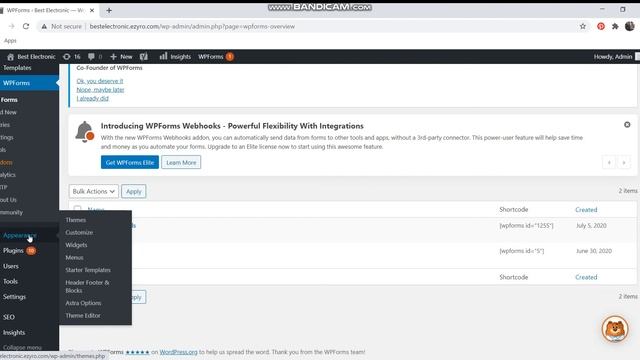The height and width of the screenshot is (360, 640).
Task: Click the Yoast SEO icon in the admin bar
Action: click(144, 56)
